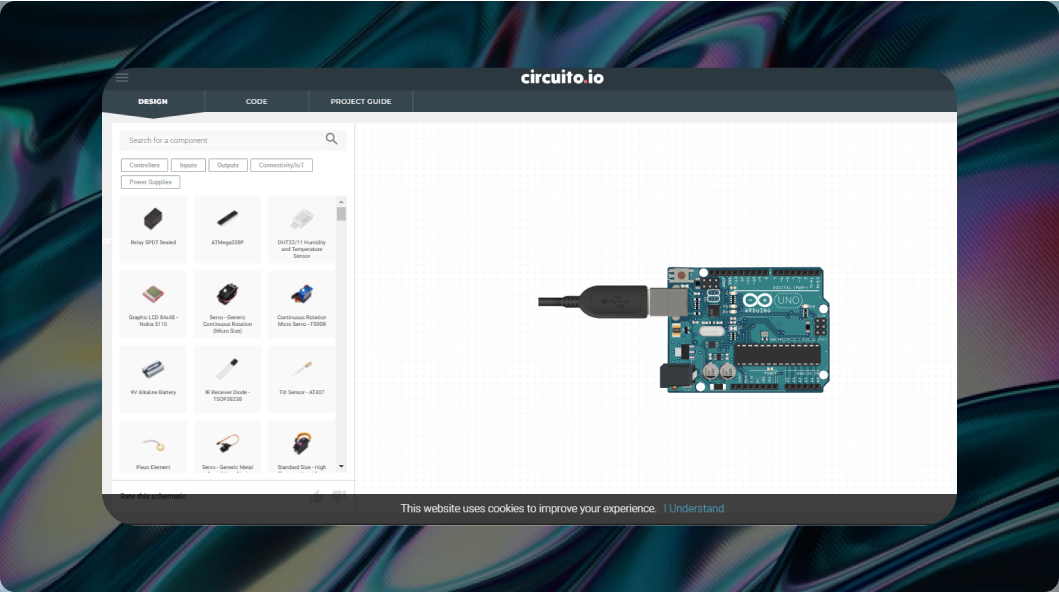Screen dimensions: 1059x592
Task: Add the 9V Alkaline Battery component
Action: (x=153, y=379)
